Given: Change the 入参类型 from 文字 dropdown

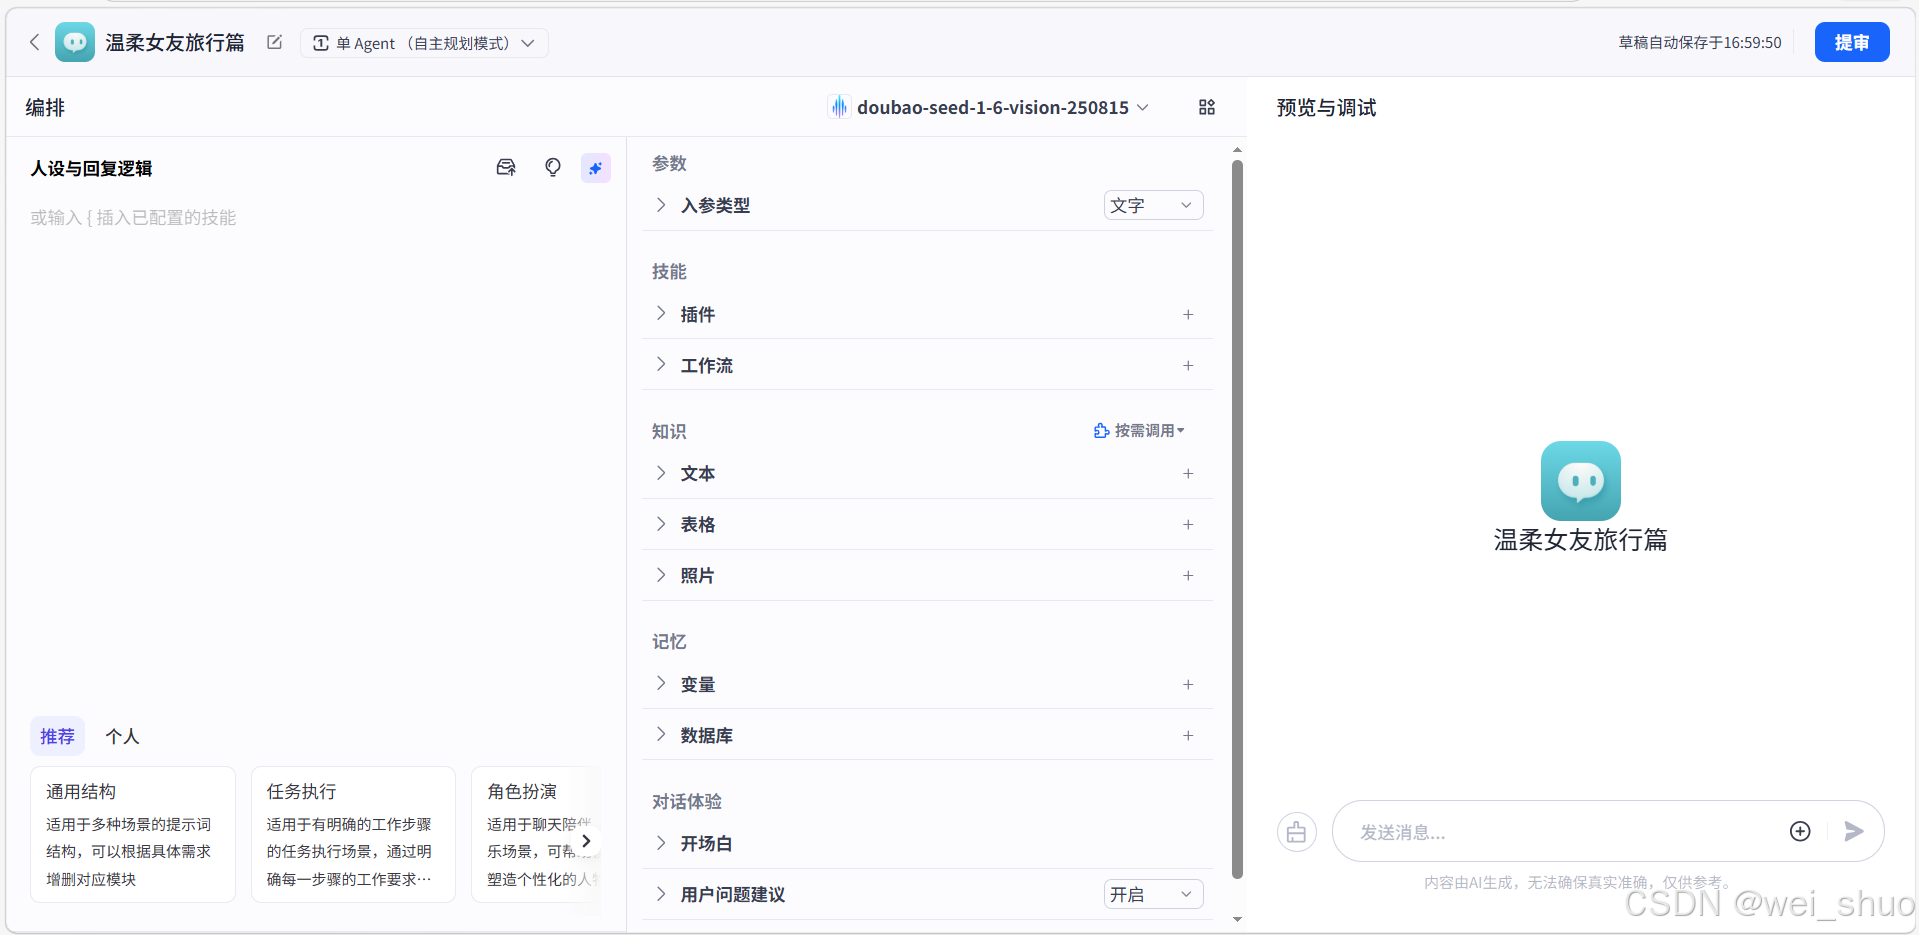Looking at the screenshot, I should [x=1152, y=205].
